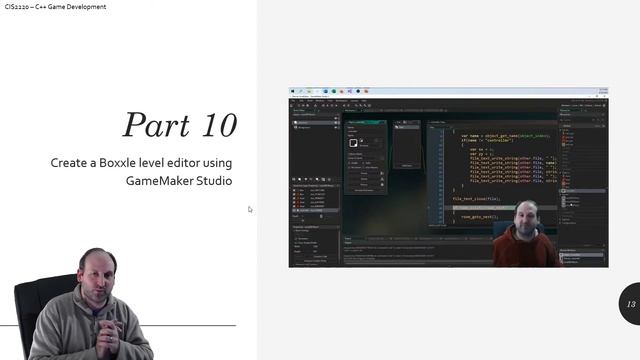Open the Tools menu in GameMaker
The height and width of the screenshot is (360, 640).
[x=330, y=101]
